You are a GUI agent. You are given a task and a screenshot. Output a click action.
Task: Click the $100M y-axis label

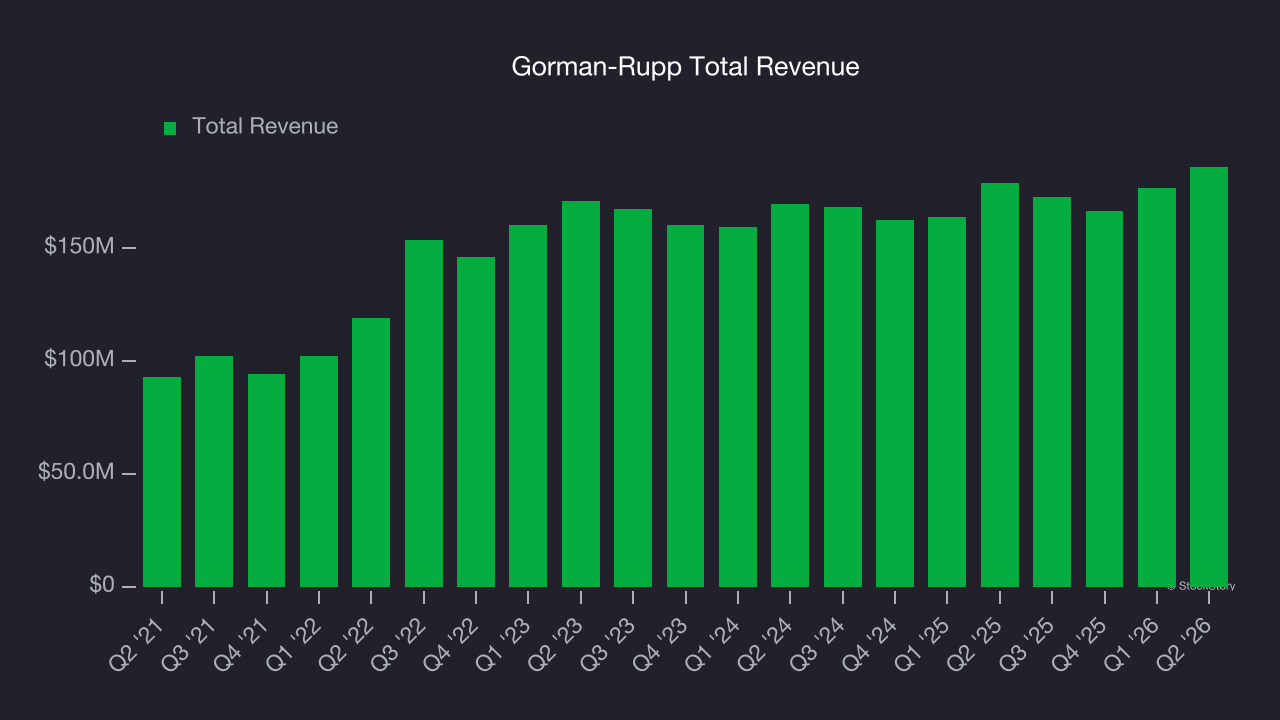[78, 360]
